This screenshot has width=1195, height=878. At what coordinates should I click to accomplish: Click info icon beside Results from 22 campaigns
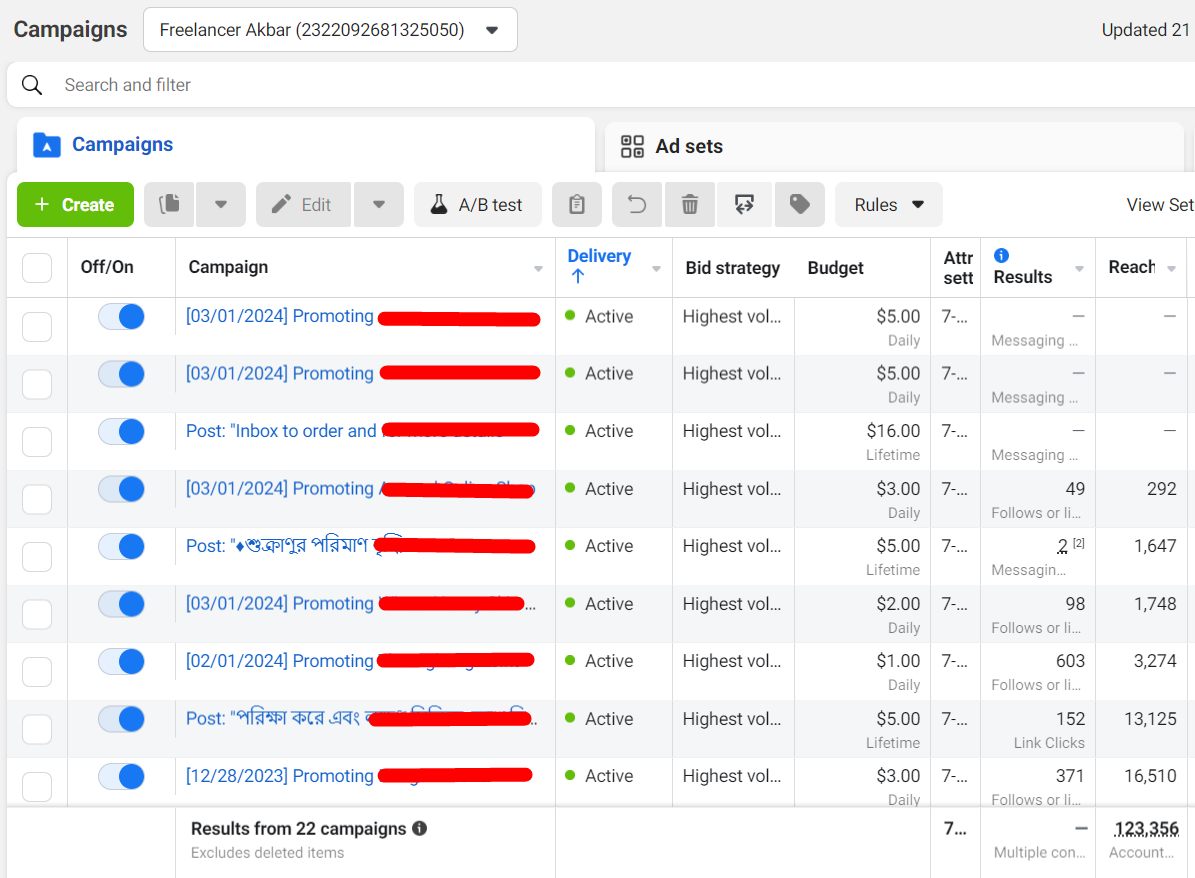pos(420,829)
